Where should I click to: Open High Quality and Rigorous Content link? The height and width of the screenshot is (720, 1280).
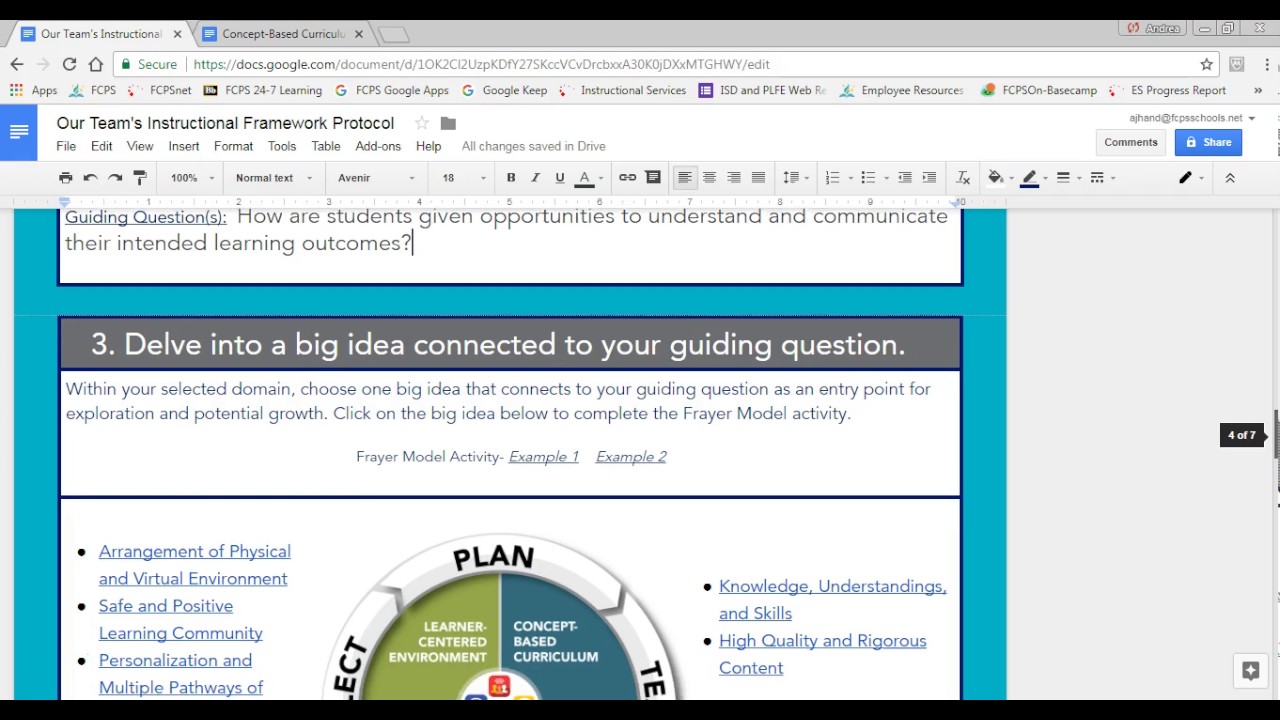[822, 654]
